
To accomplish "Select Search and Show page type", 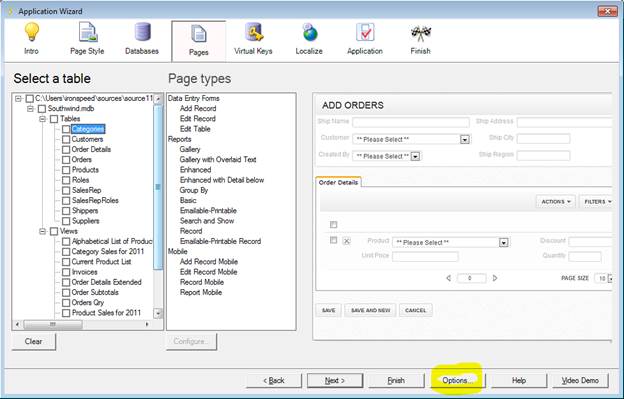I will (207, 221).
